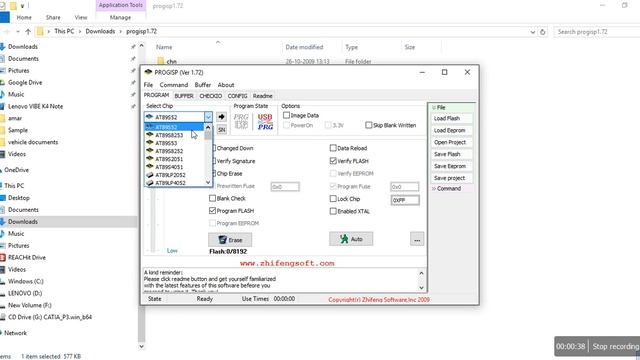Click the SN button in PROGISP
The height and width of the screenshot is (360, 640).
coord(221,130)
